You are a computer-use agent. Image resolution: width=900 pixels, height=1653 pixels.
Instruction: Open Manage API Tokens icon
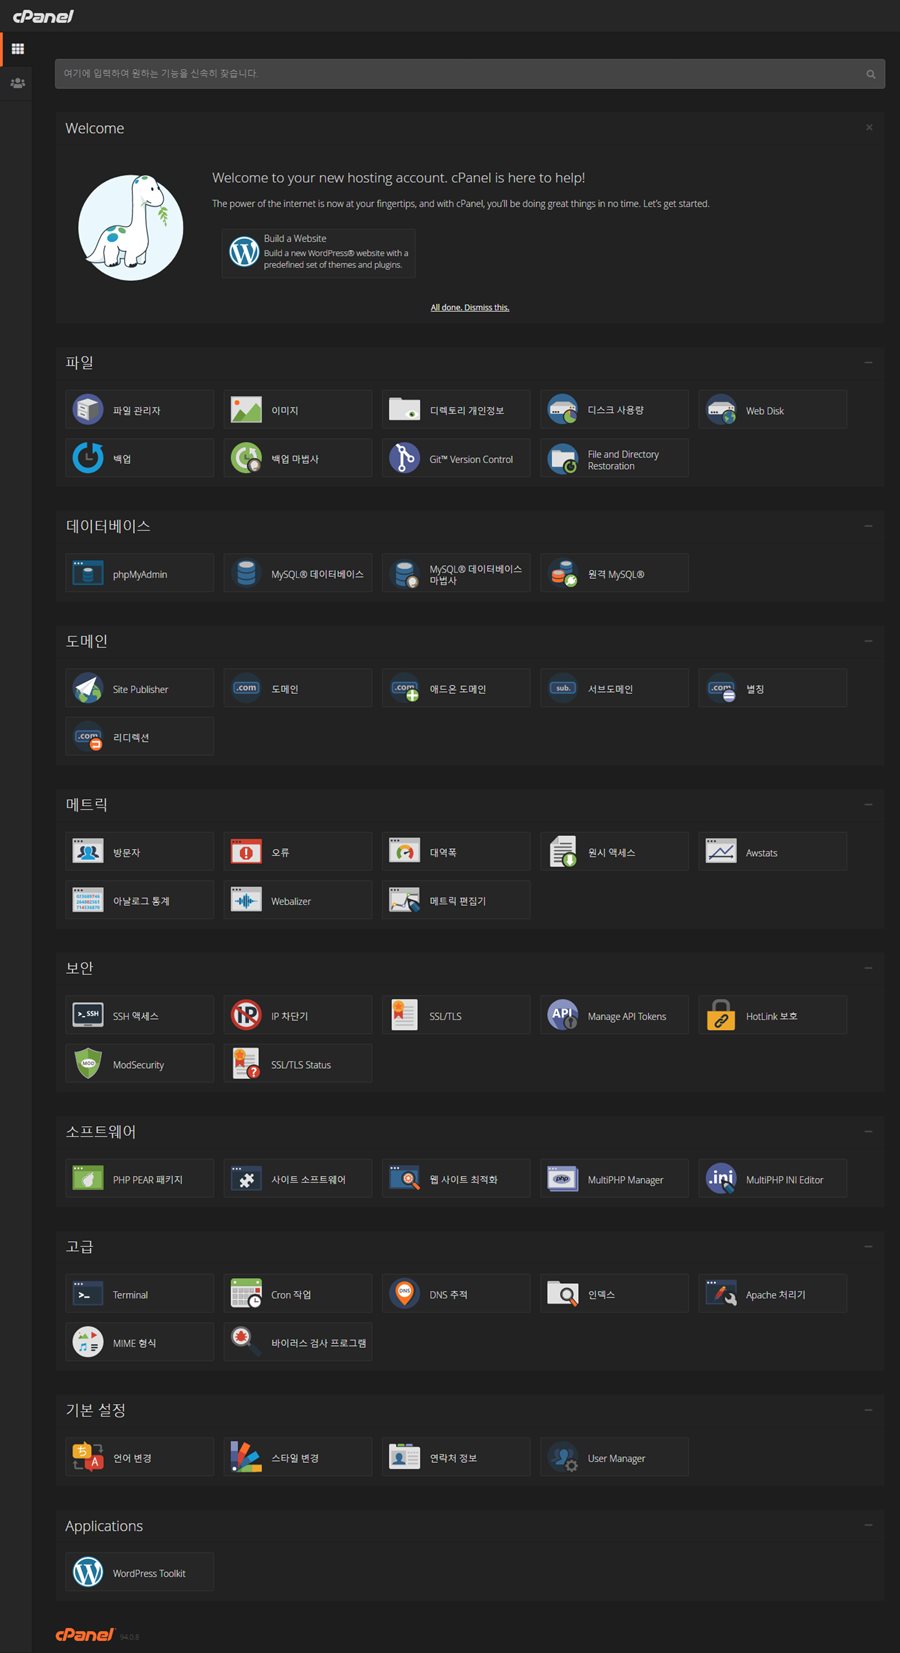click(x=562, y=1016)
